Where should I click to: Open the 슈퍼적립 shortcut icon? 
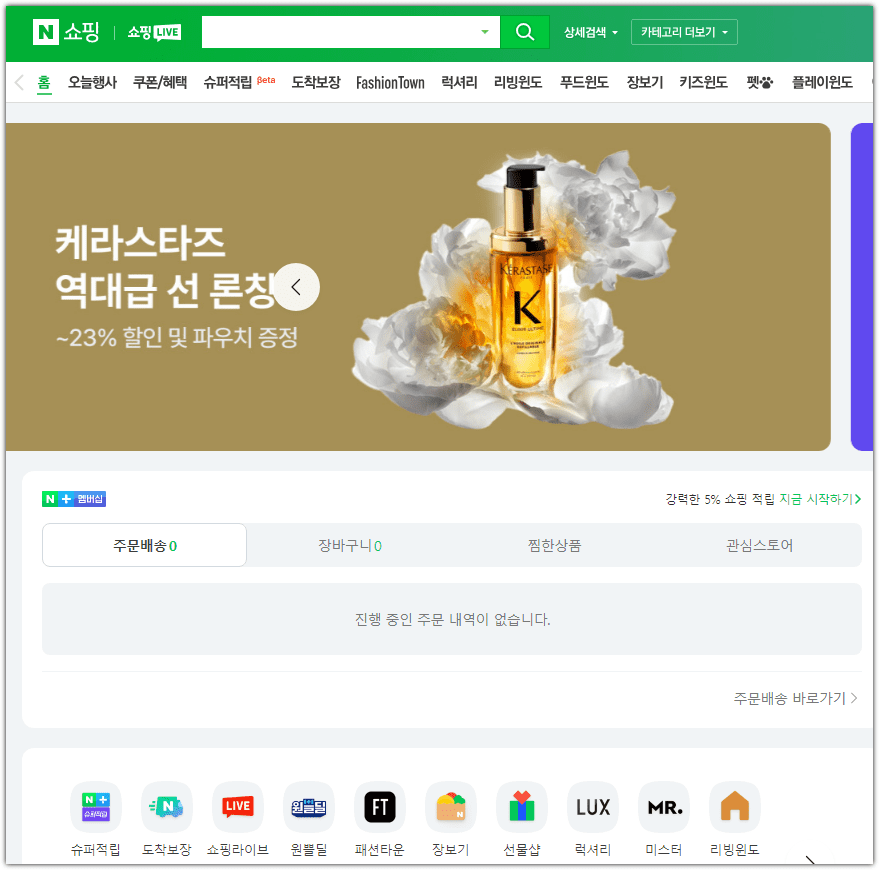pos(95,806)
